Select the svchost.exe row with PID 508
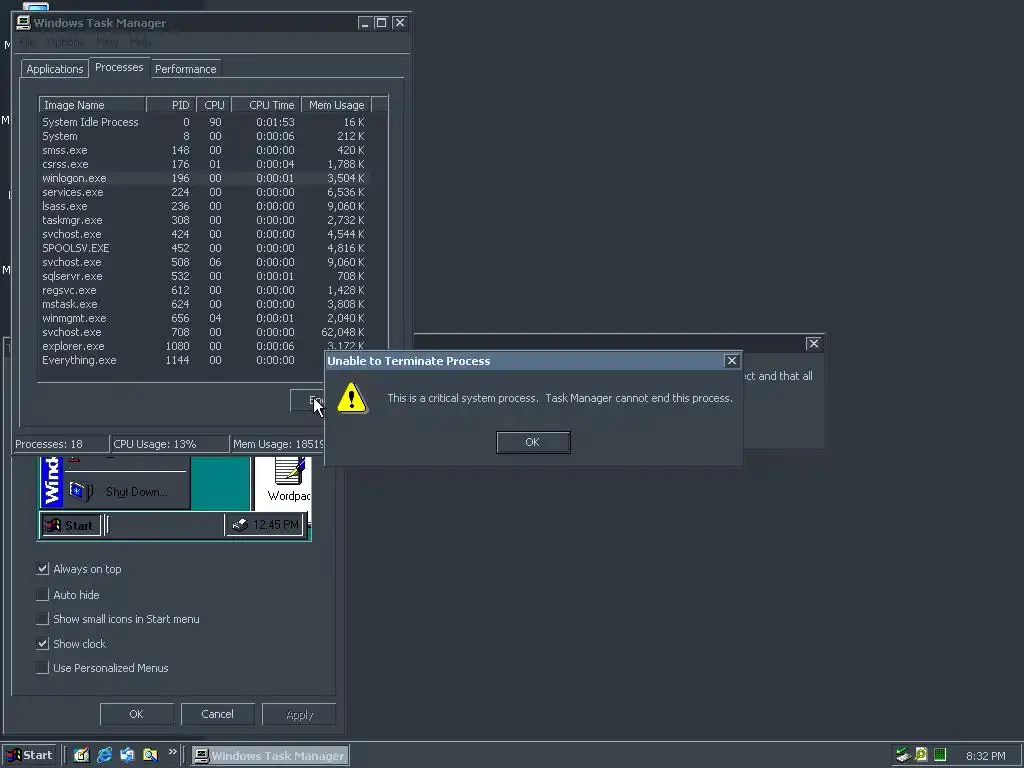 (203, 262)
